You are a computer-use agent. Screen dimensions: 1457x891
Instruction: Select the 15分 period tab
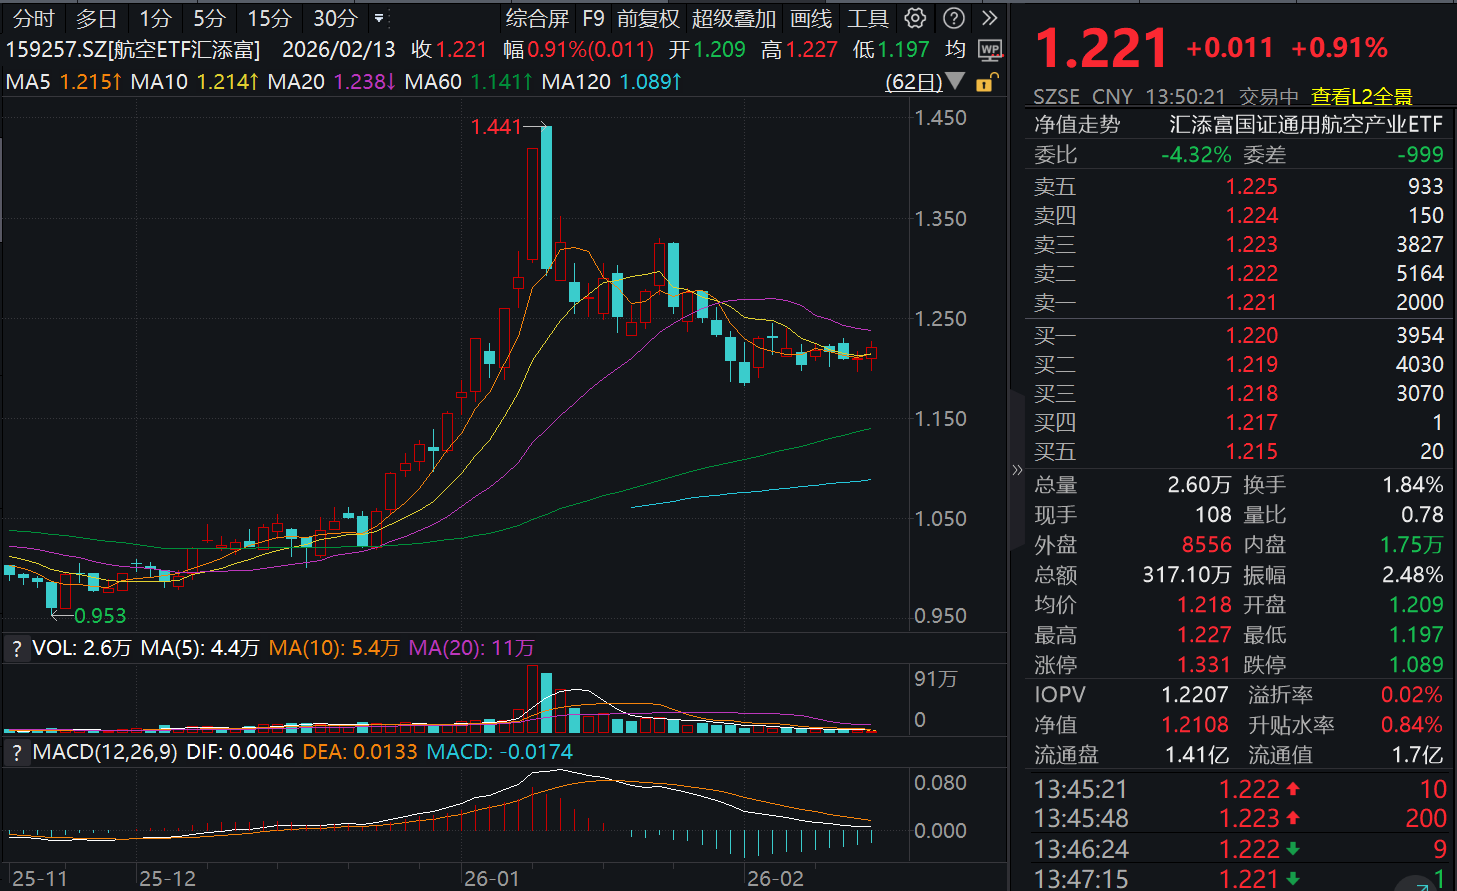(269, 18)
